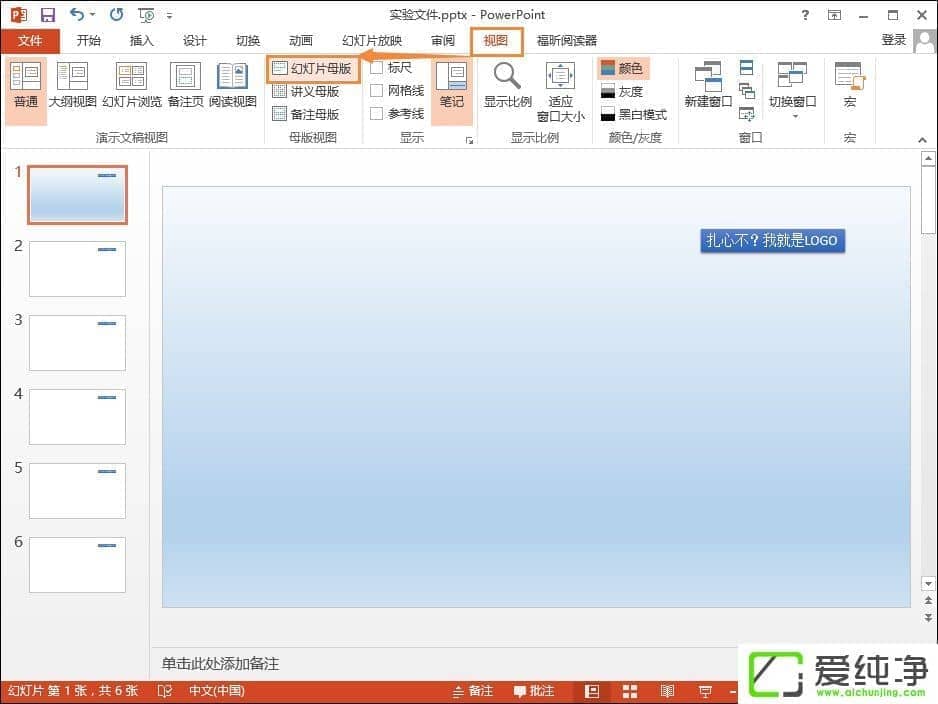Viewport: 938px width, 704px height.
Task: Switch display to 灰度 (Grayscale) mode
Action: tap(629, 91)
